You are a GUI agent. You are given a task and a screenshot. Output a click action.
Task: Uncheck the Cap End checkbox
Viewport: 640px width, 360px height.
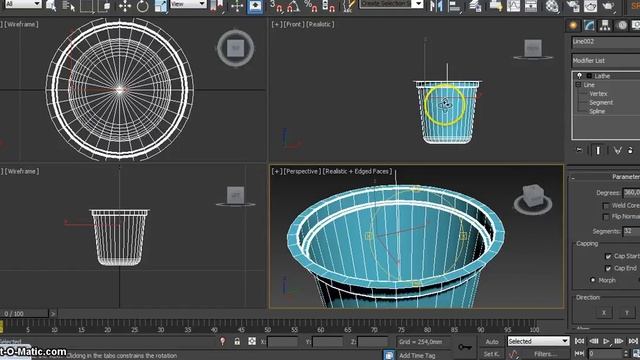tap(608, 268)
